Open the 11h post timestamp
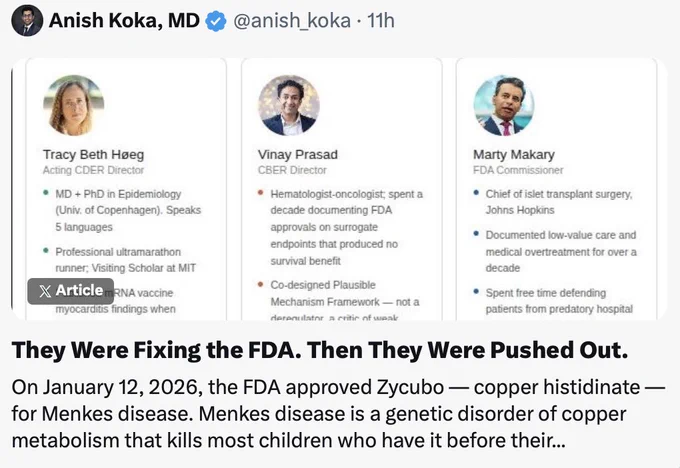 tap(381, 20)
